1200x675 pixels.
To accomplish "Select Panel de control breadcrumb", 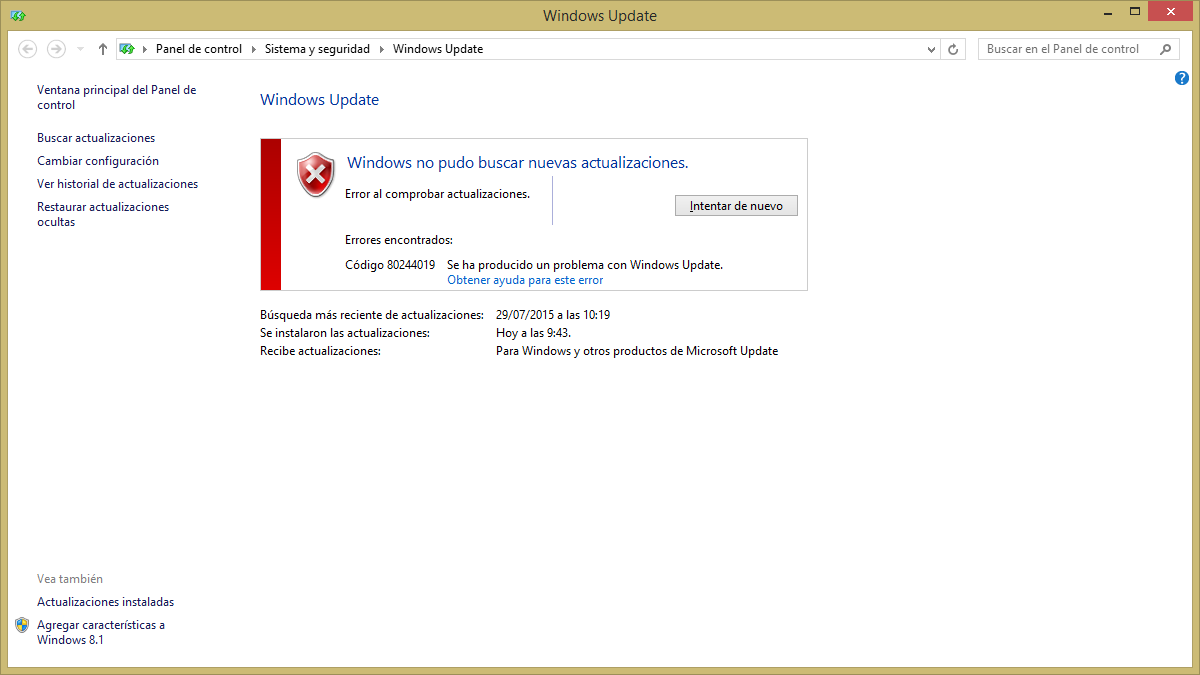I will pyautogui.click(x=199, y=49).
